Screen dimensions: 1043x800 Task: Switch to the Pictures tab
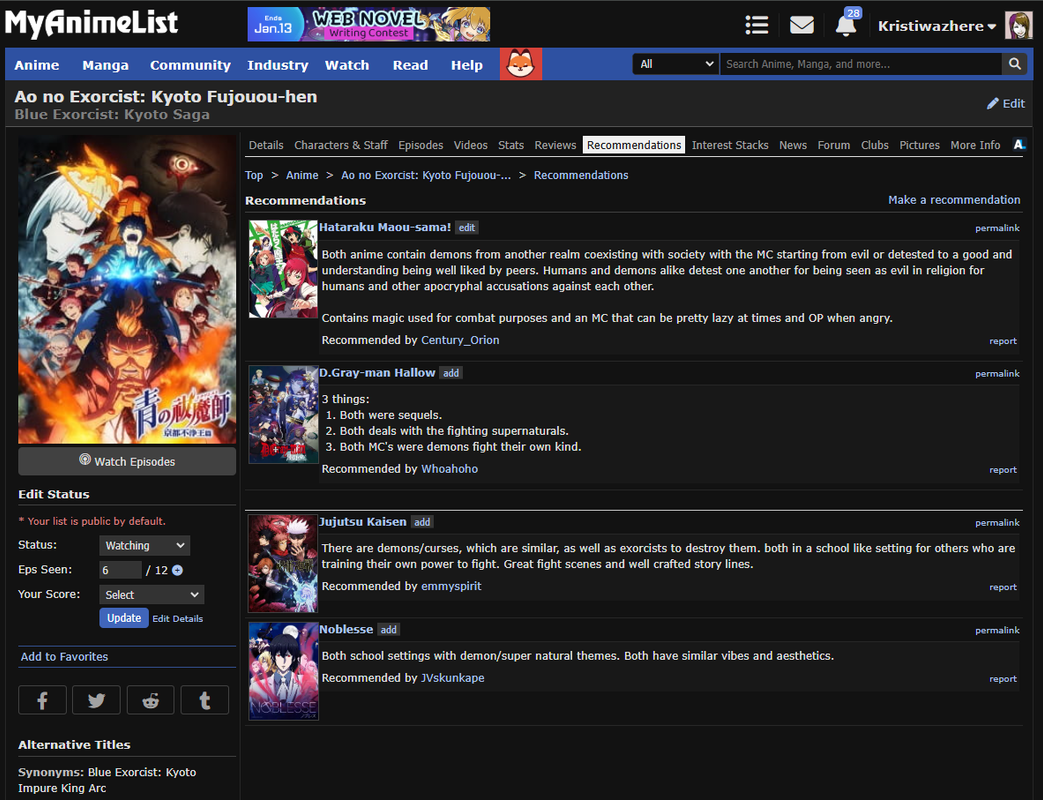[919, 145]
